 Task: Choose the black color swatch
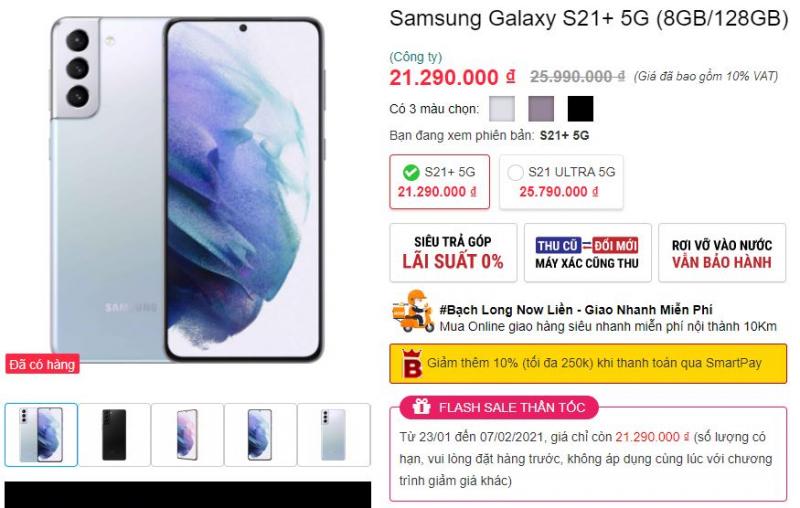(581, 109)
